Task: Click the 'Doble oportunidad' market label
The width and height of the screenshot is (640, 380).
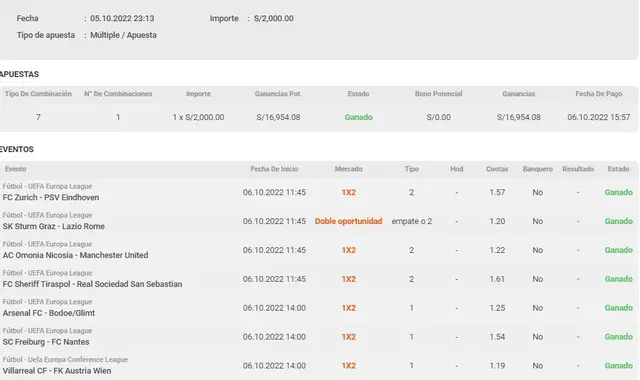Action: click(349, 221)
